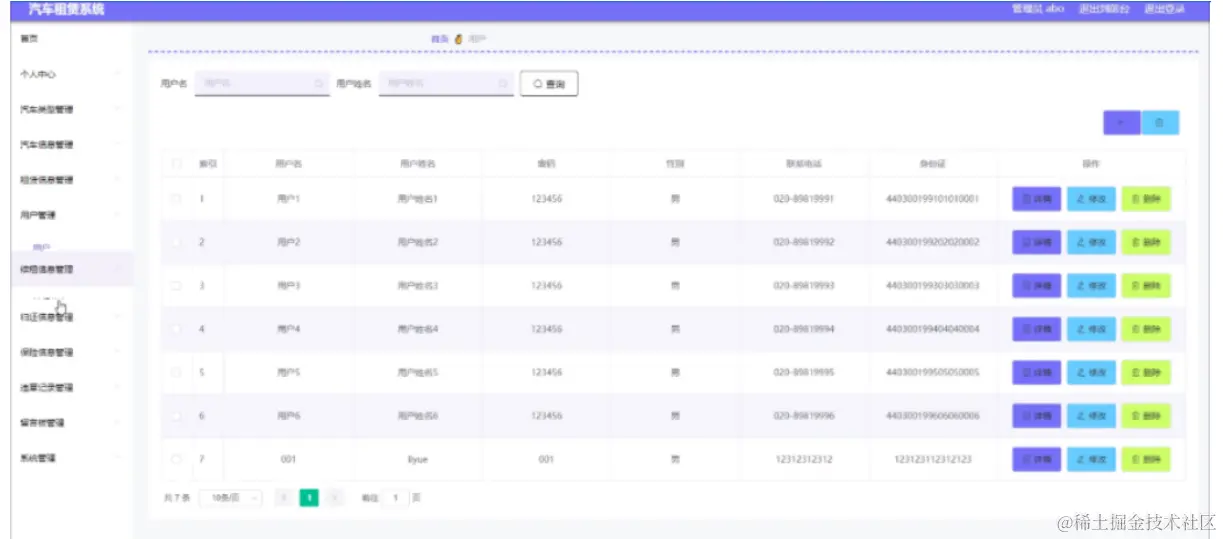Click 删除 for row 用户6
The height and width of the screenshot is (539, 1223).
[1146, 415]
